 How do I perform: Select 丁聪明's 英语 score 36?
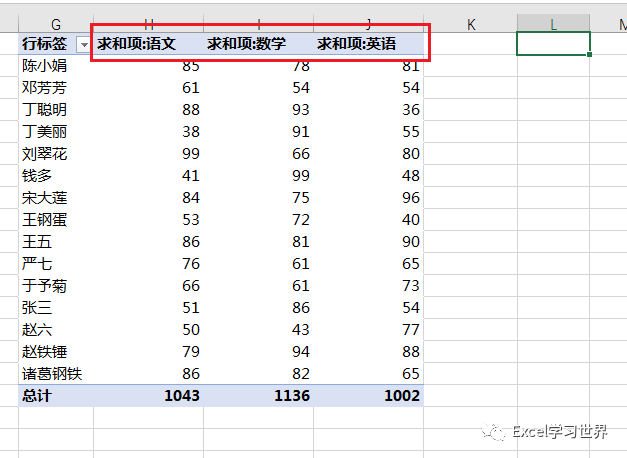click(x=369, y=110)
